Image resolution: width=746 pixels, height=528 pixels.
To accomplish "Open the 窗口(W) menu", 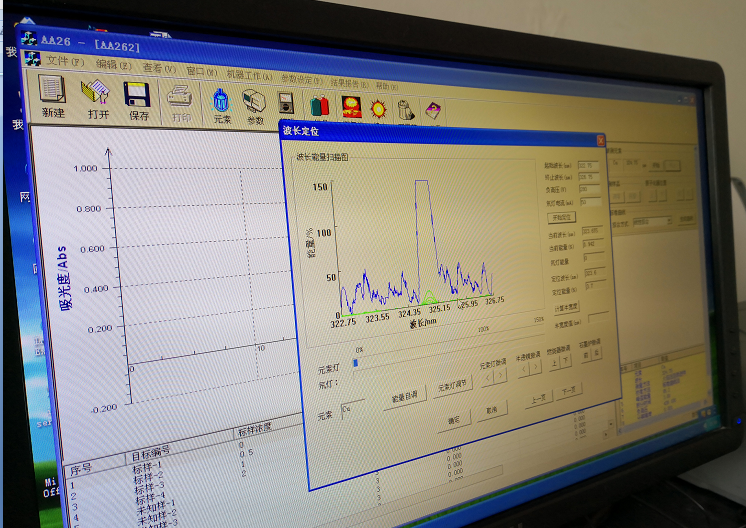I will pos(201,72).
